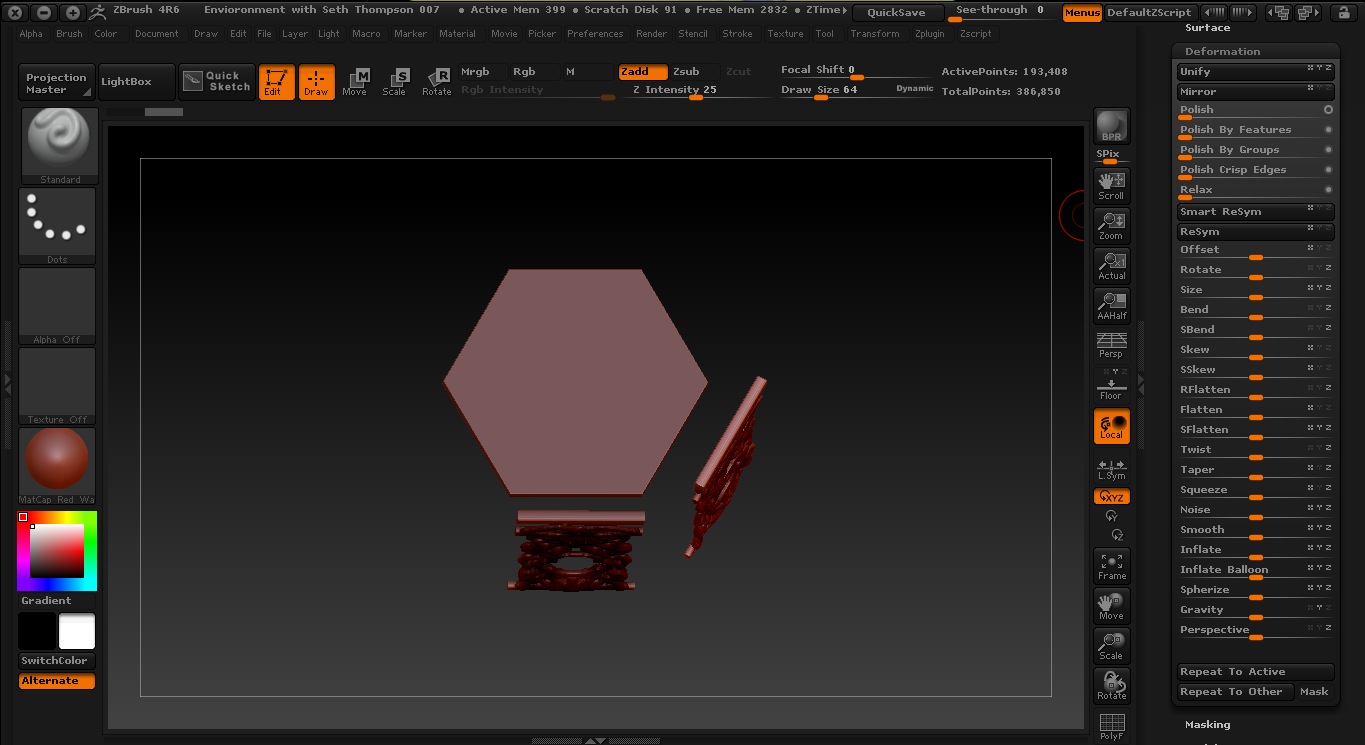Toggle the Menus button off

pos(1082,13)
